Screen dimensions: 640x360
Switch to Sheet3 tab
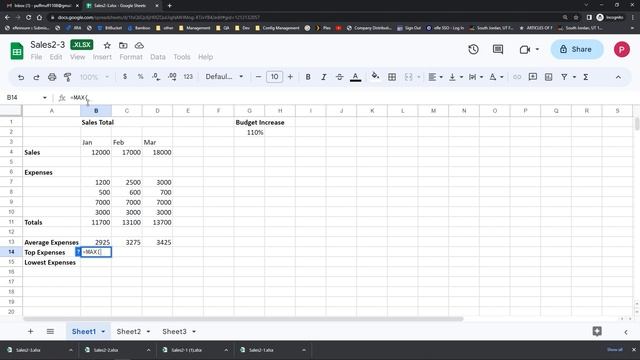click(174, 331)
